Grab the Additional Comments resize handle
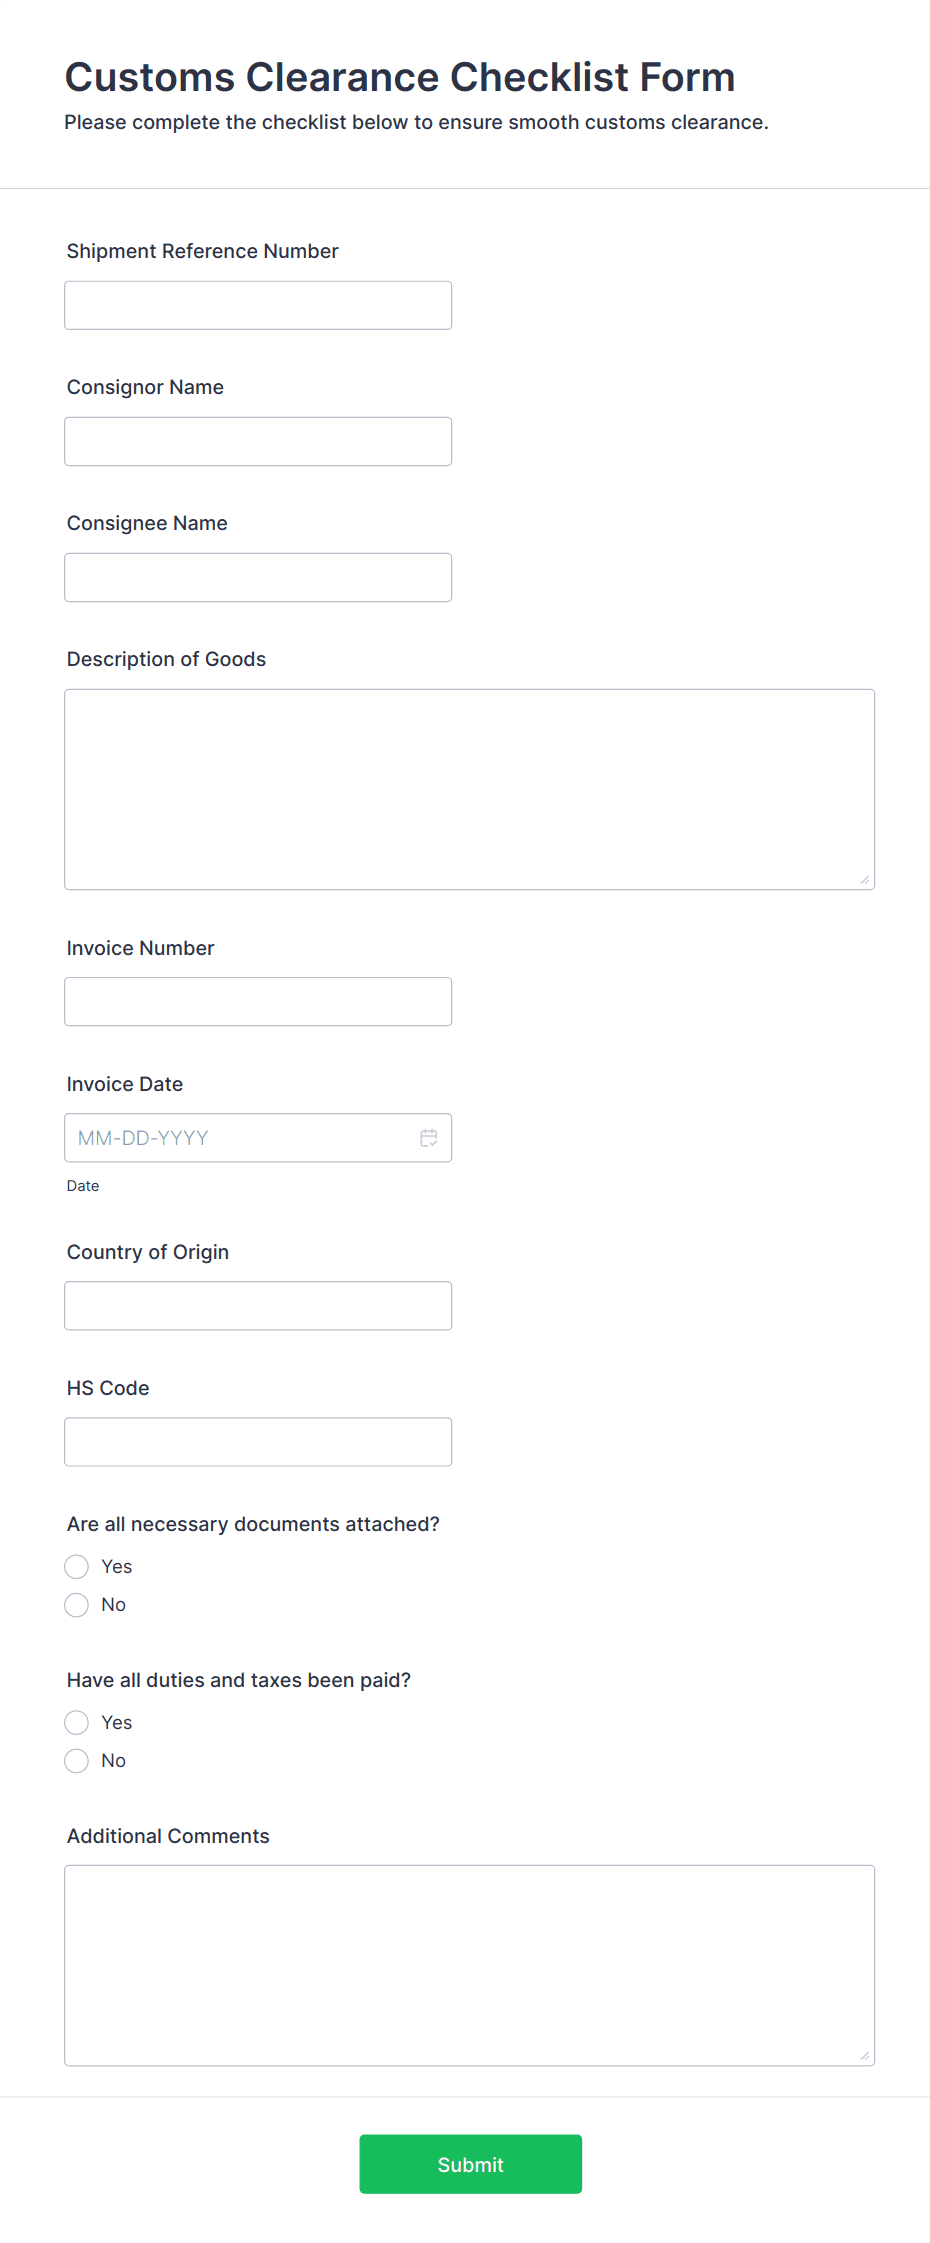The height and width of the screenshot is (2243, 930). pos(865,2056)
